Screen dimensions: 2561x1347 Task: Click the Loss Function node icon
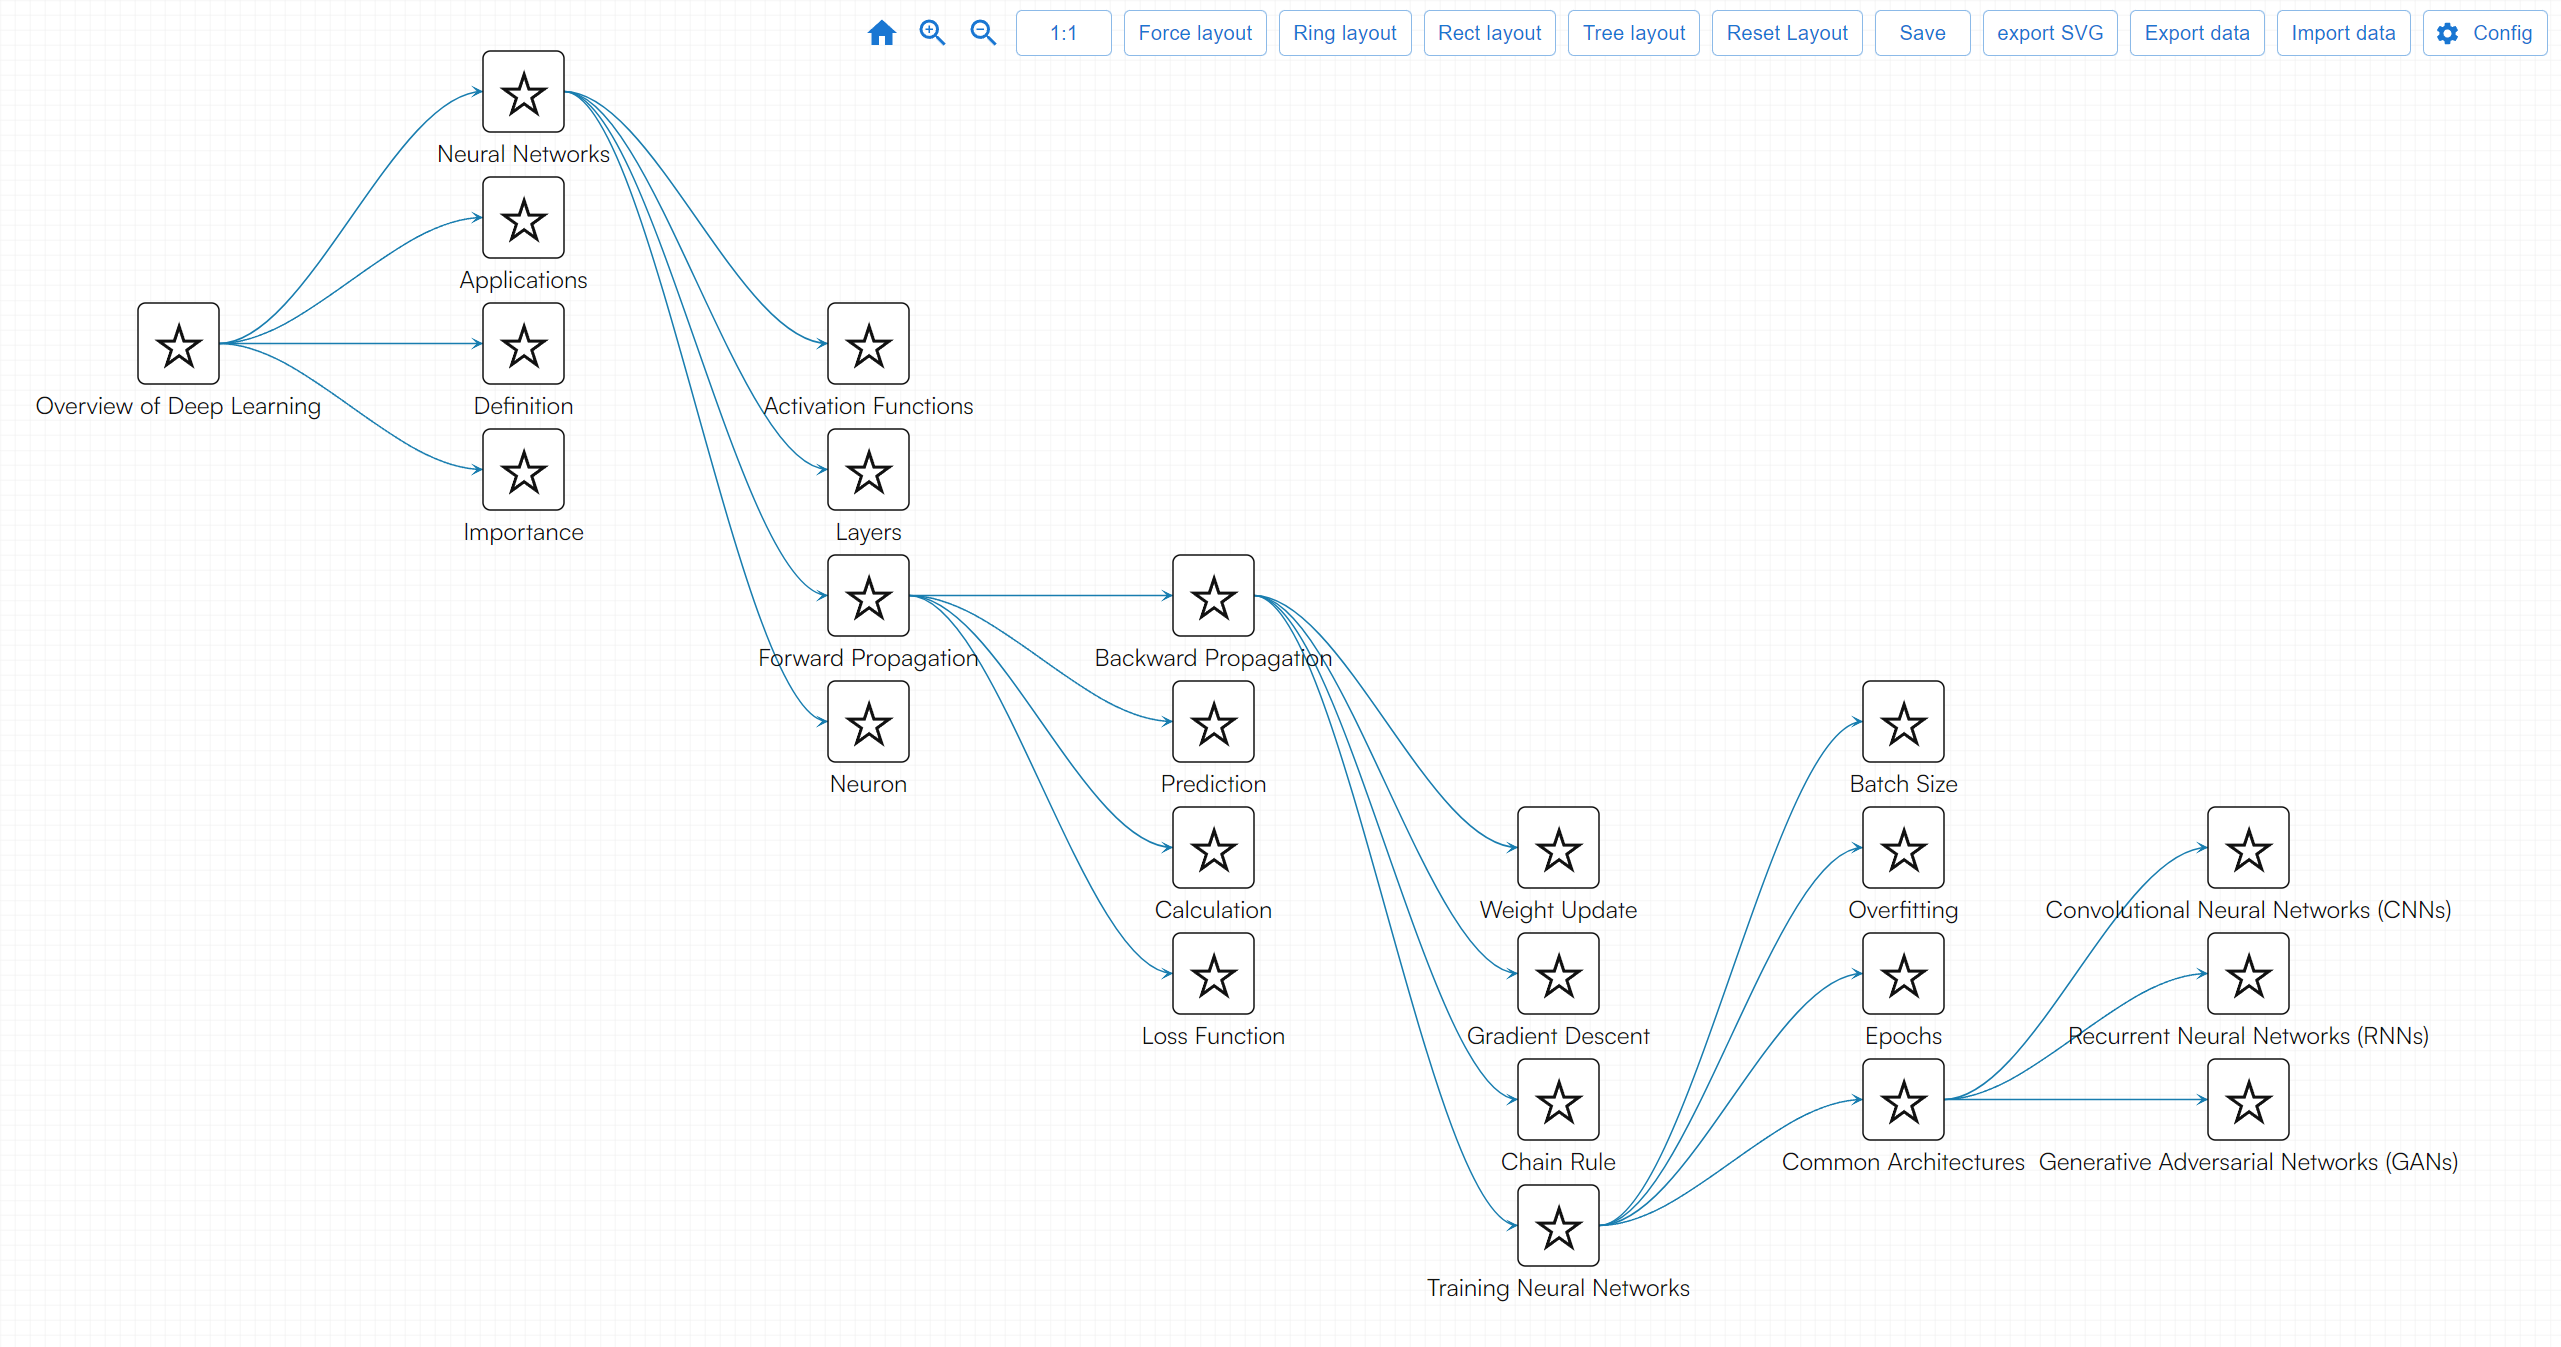pyautogui.click(x=1213, y=974)
